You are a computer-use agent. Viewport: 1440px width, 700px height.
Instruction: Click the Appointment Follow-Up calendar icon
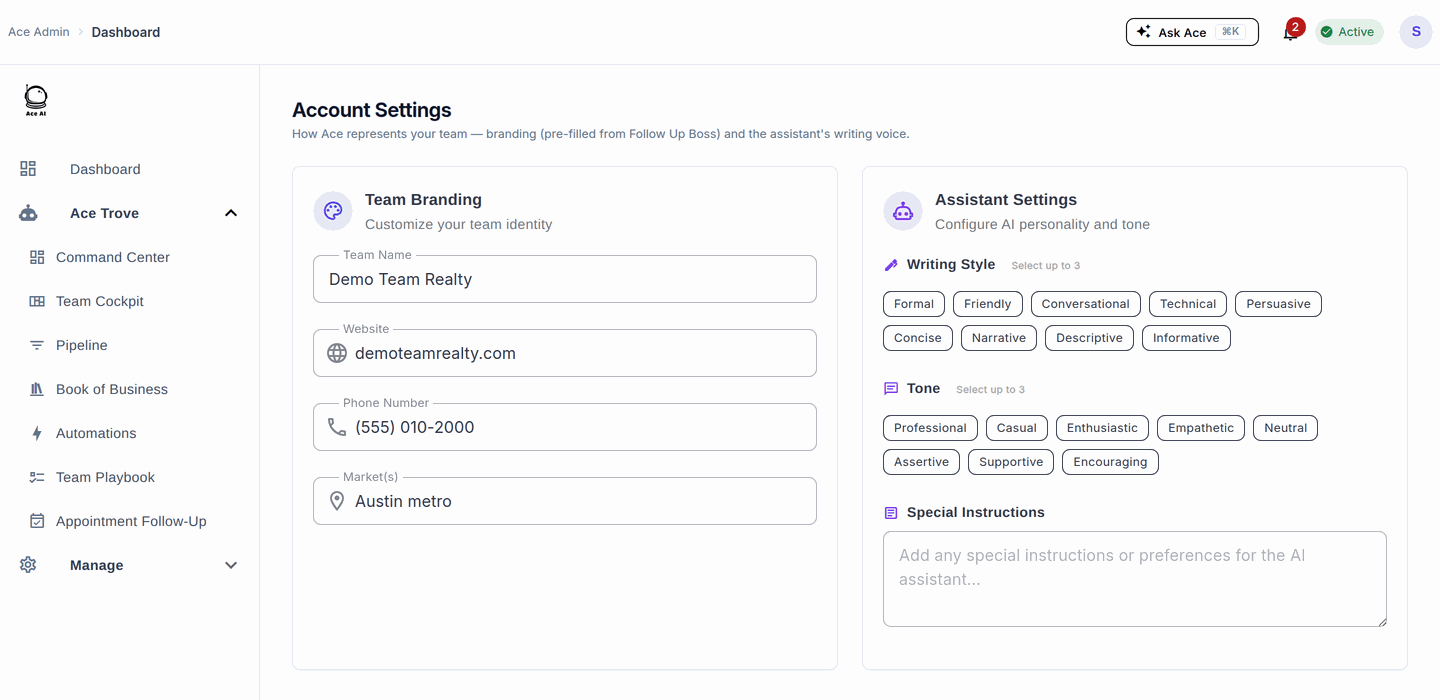pos(37,521)
